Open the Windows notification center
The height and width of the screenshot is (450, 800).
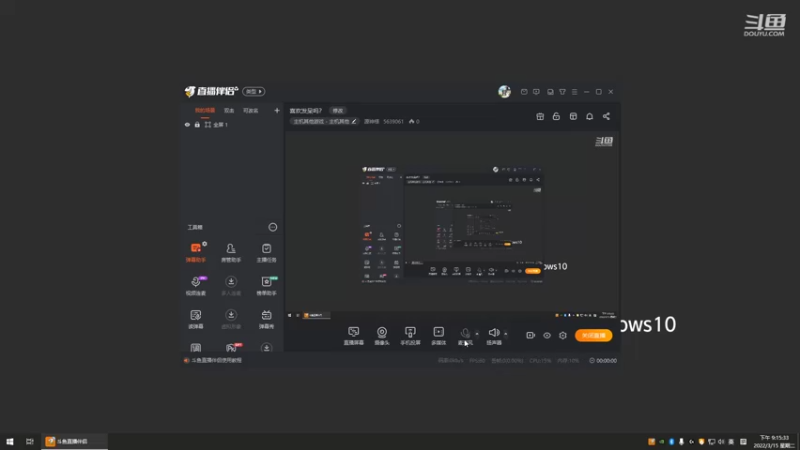[x=743, y=442]
